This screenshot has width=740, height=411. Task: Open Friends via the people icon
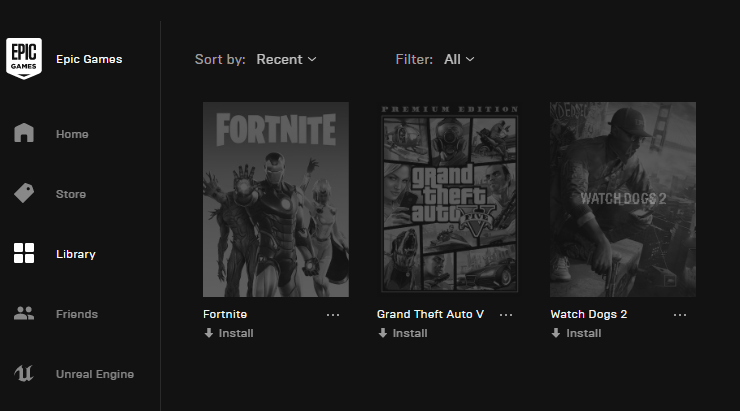pos(24,313)
